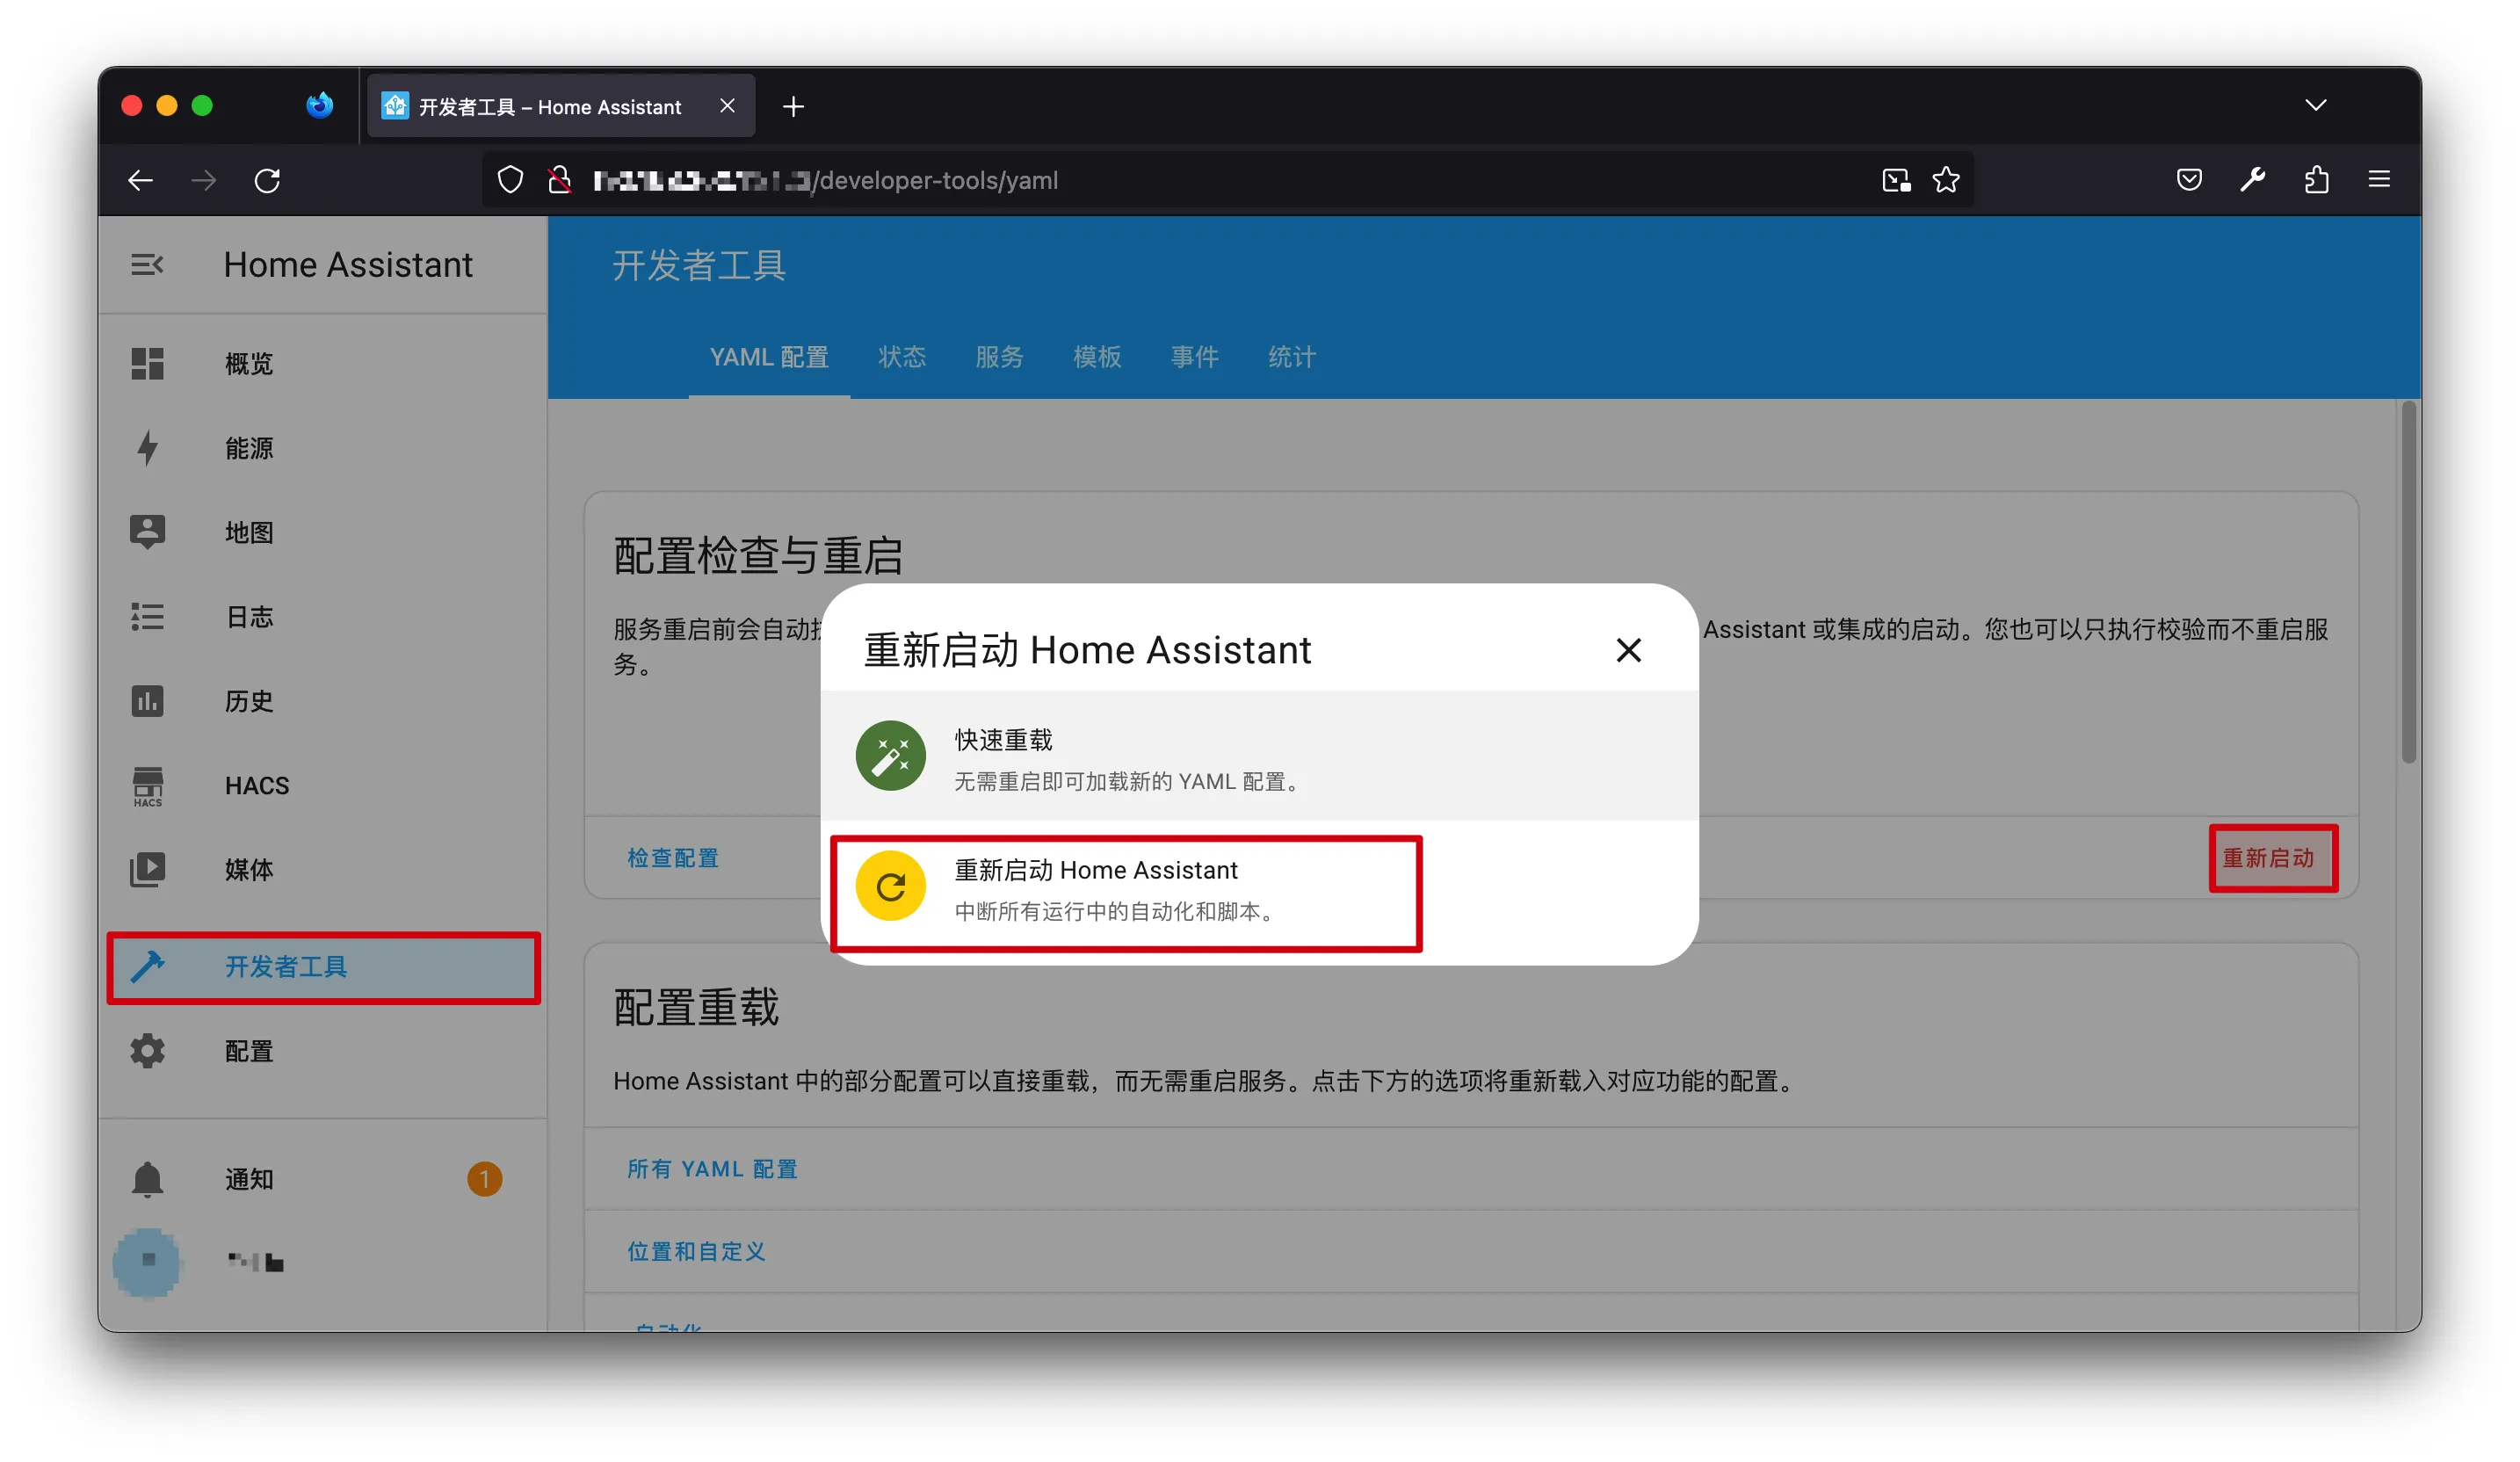Click the Home Assistant sidebar title
Viewport: 2520px width, 1462px height.
(348, 265)
